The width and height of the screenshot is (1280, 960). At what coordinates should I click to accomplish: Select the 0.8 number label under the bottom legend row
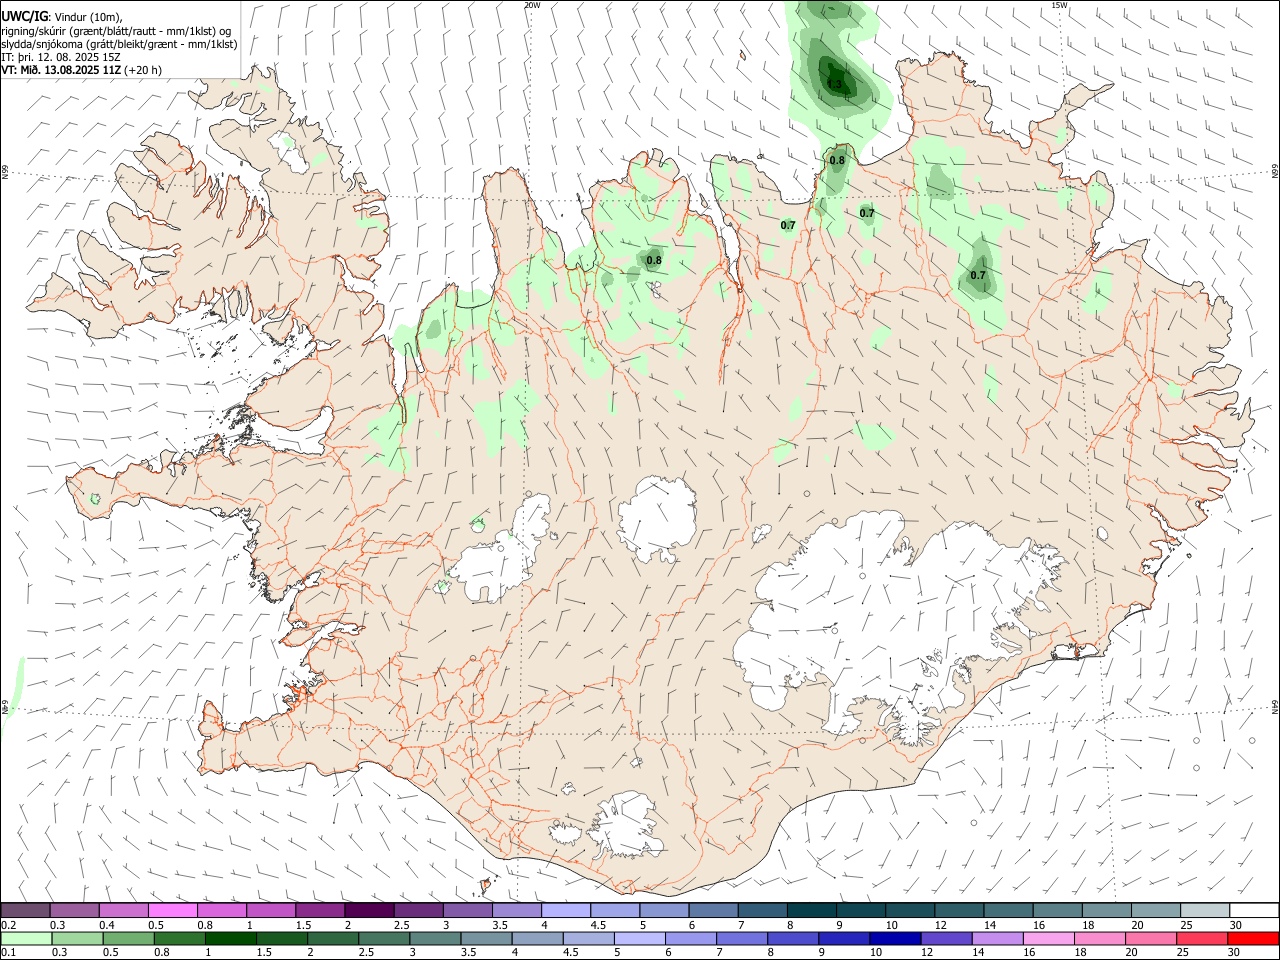(x=161, y=953)
